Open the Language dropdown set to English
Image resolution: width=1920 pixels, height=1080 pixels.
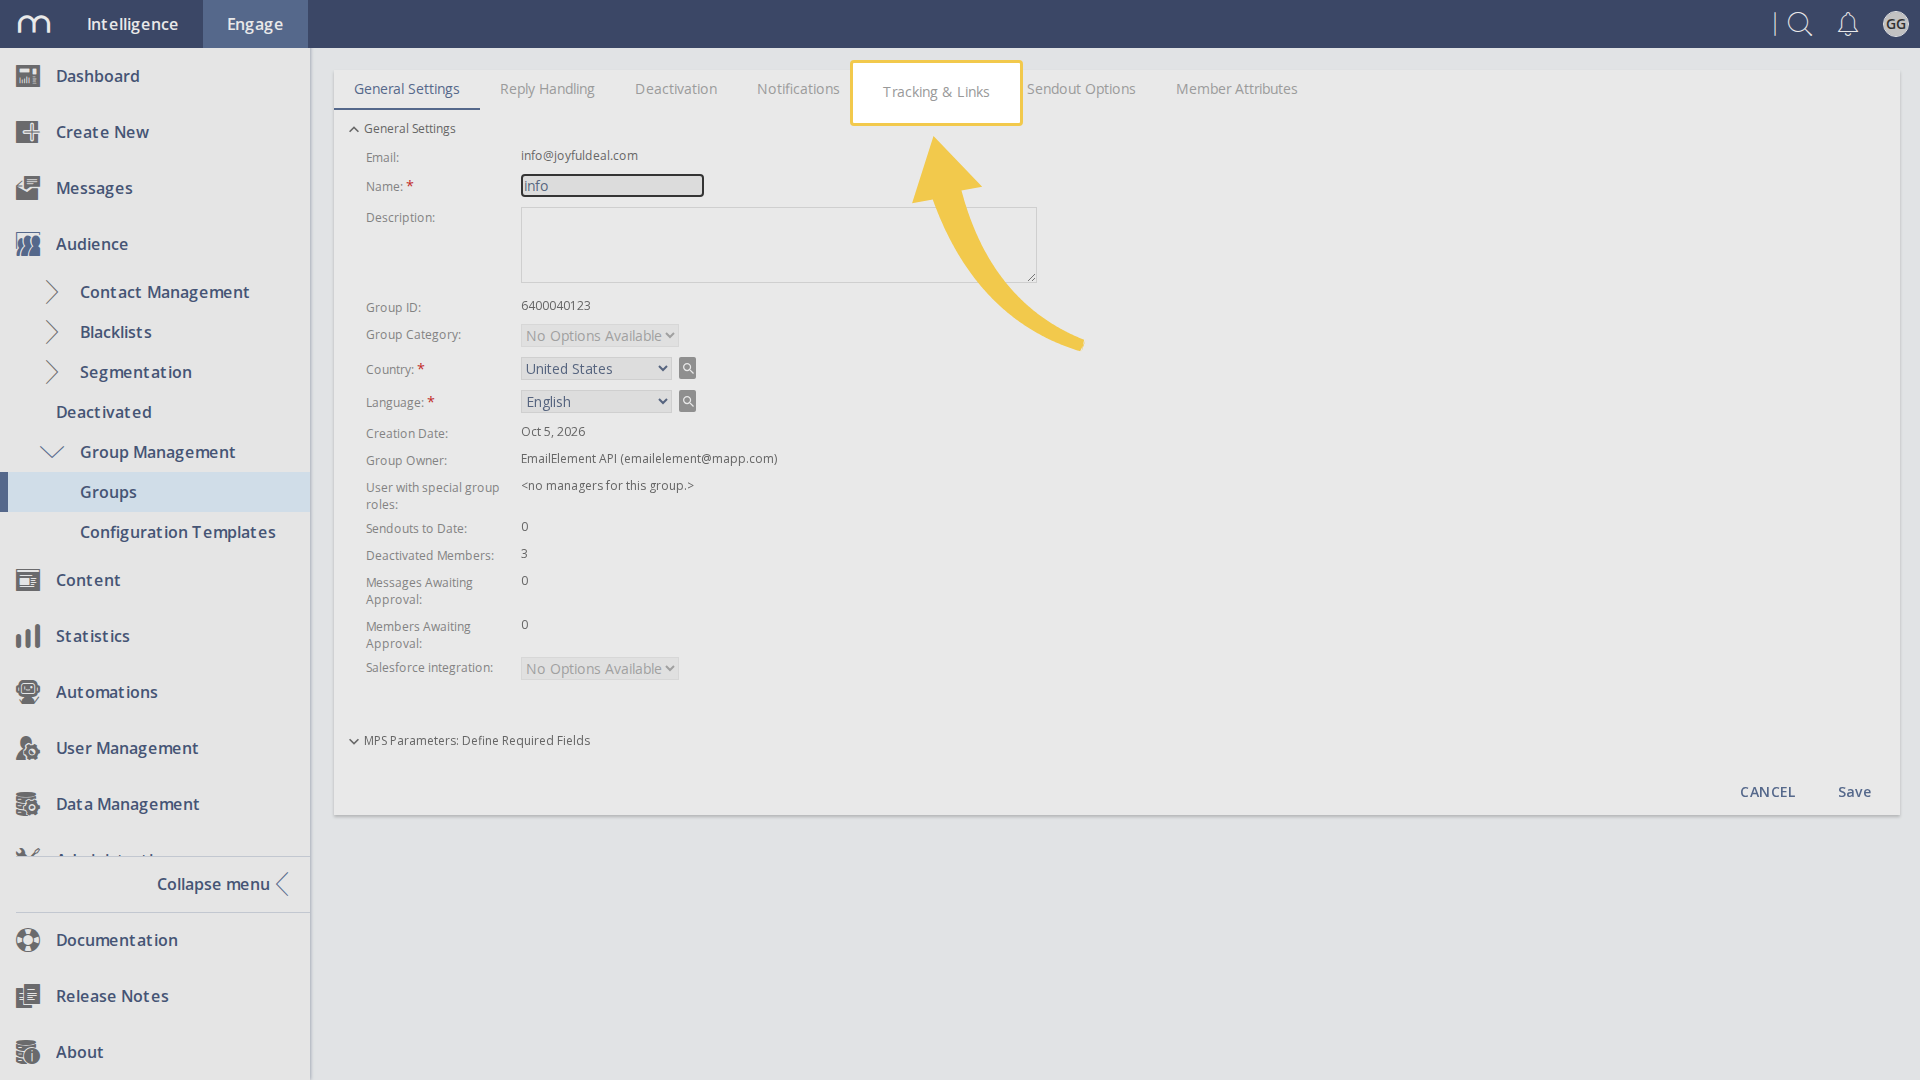(x=596, y=402)
